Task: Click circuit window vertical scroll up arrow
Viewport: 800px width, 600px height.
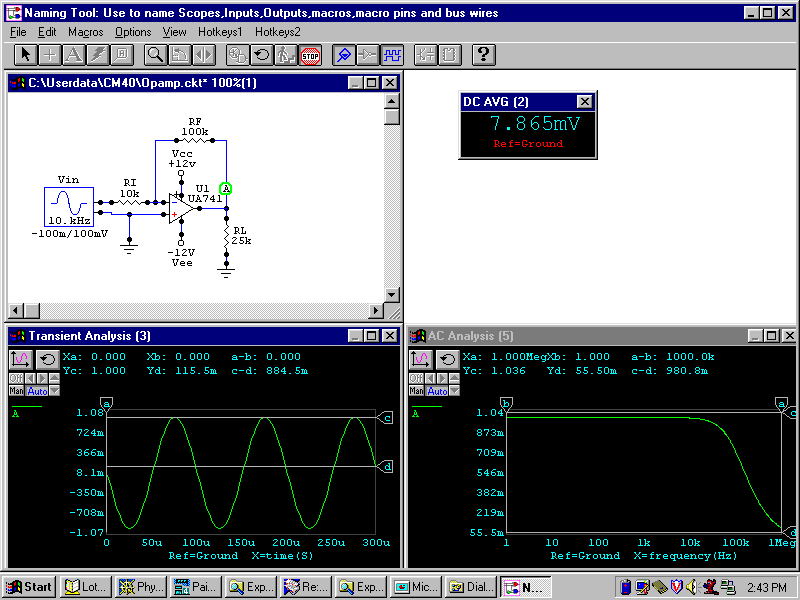Action: 391,101
